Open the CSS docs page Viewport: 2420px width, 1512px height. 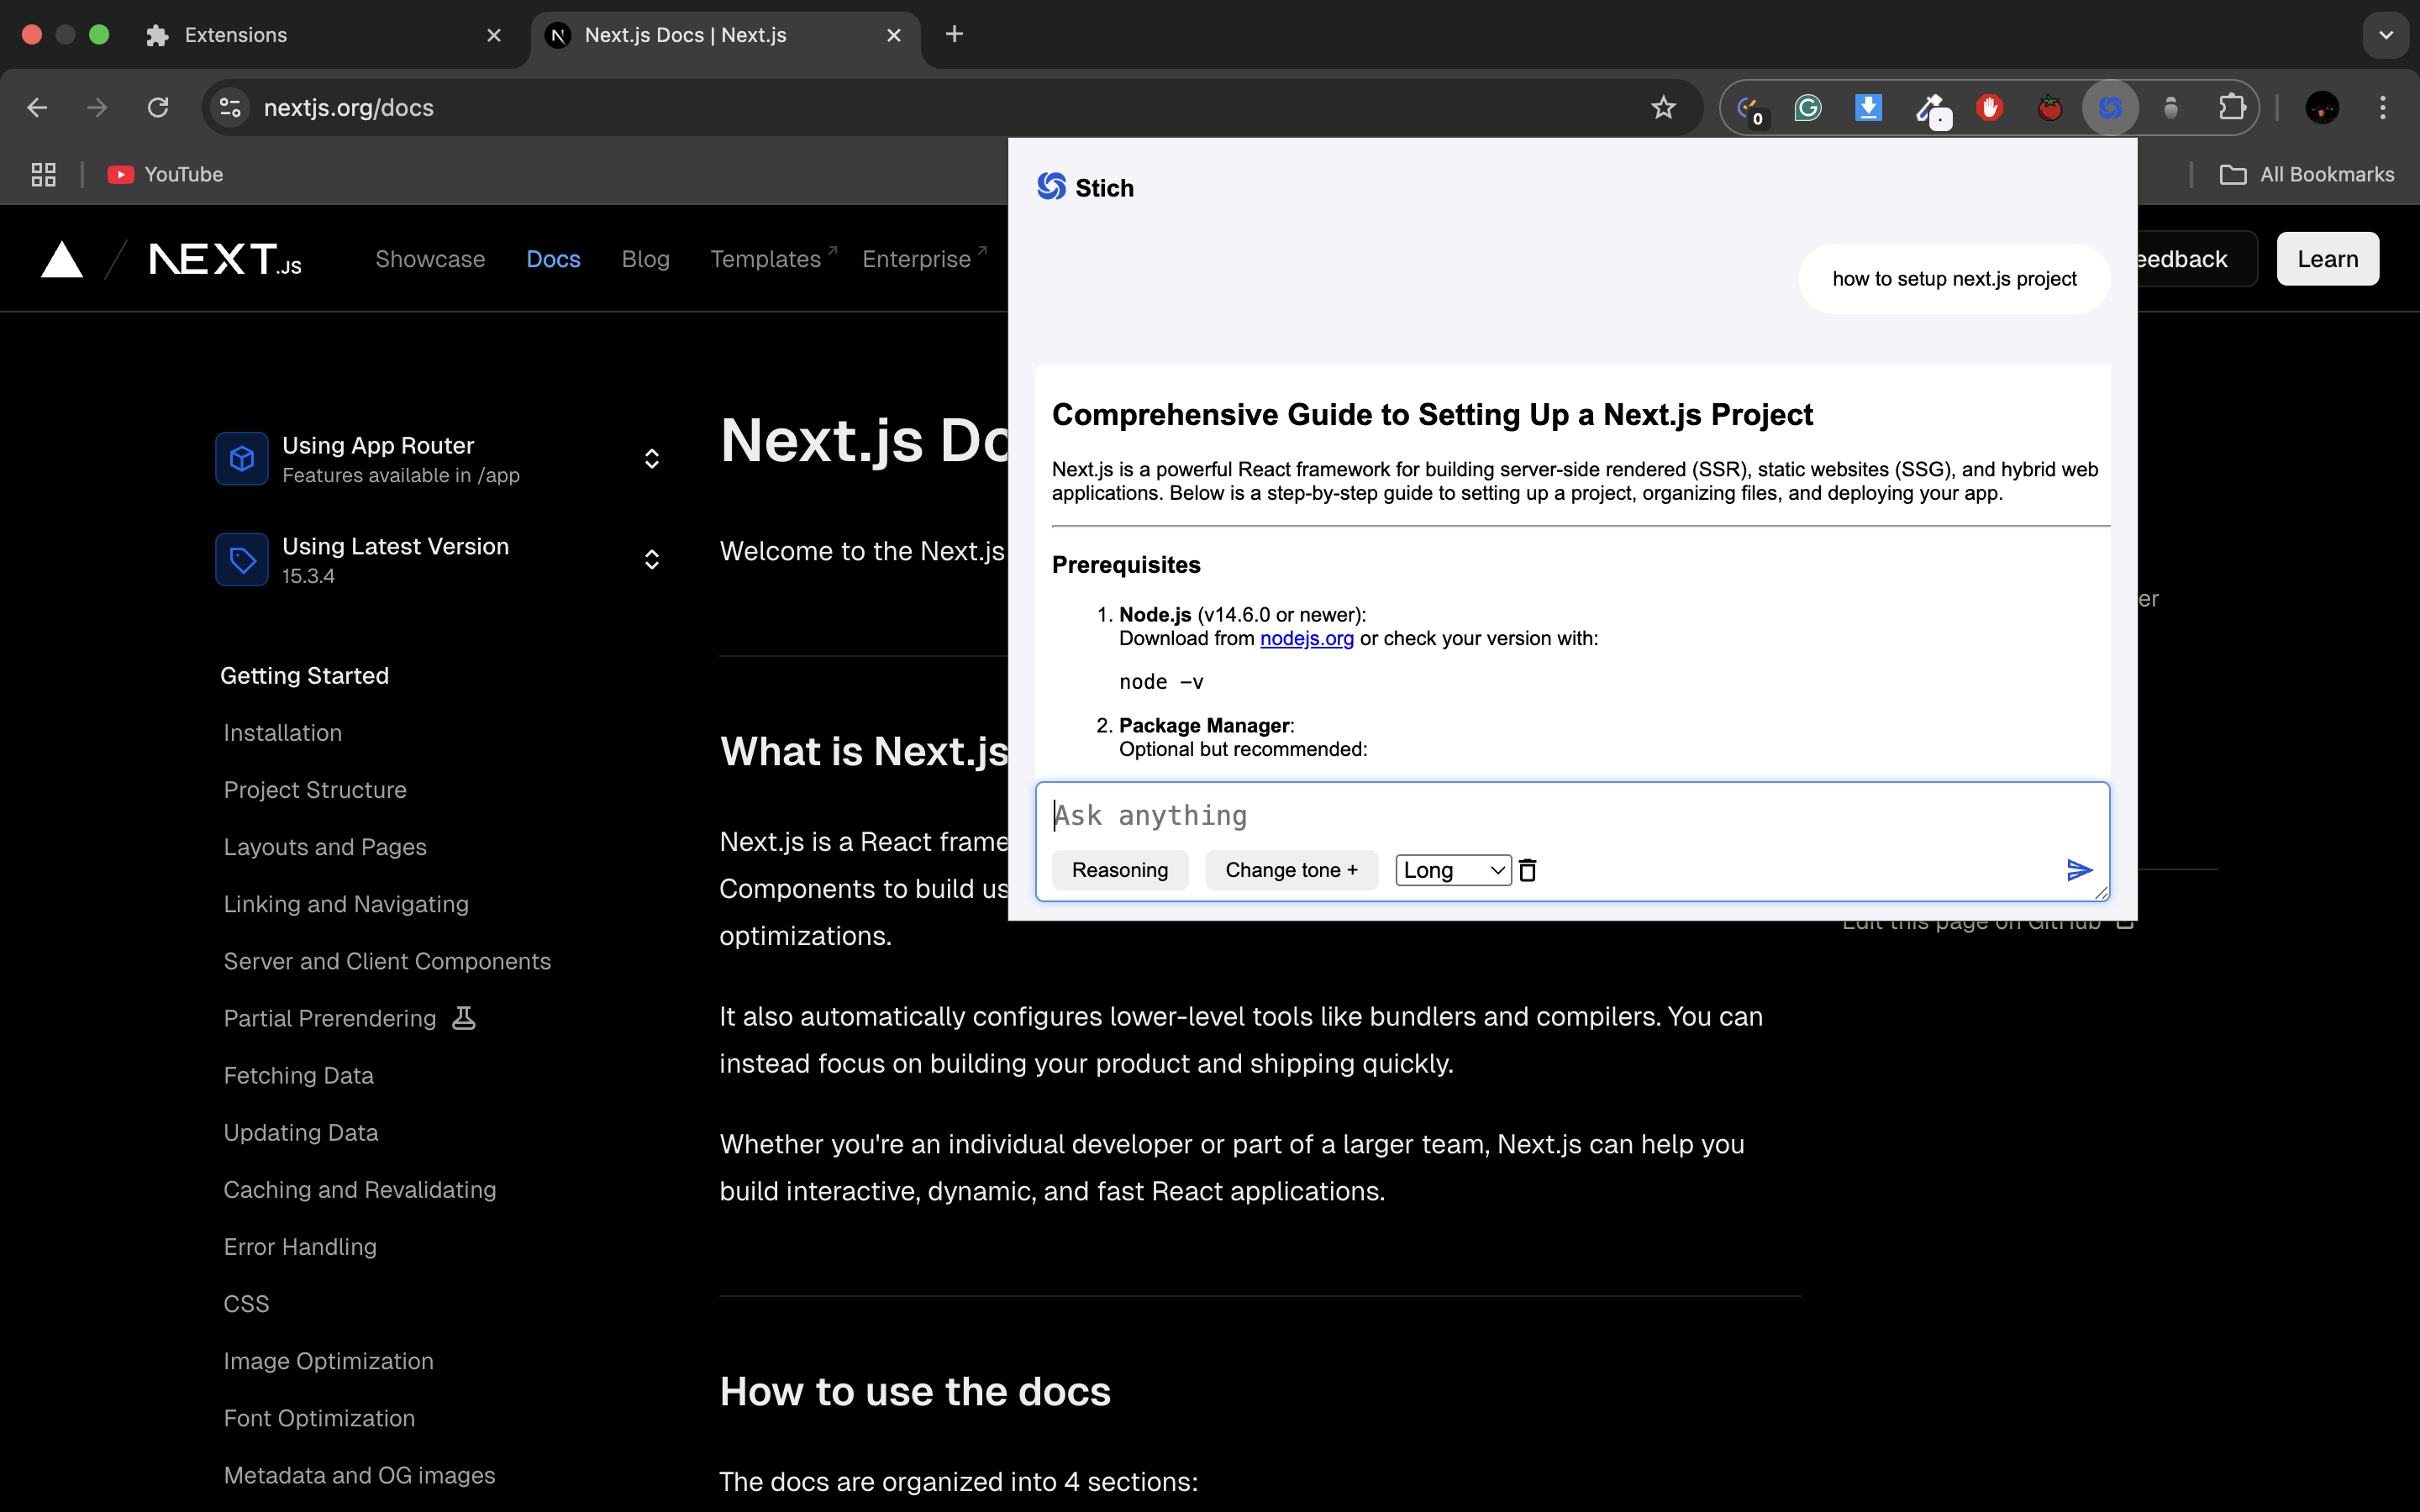point(246,1304)
